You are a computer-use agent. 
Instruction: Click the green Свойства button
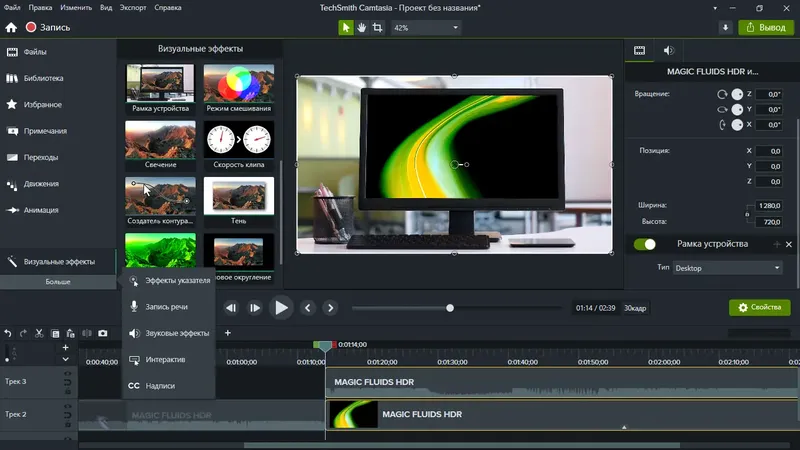point(759,307)
